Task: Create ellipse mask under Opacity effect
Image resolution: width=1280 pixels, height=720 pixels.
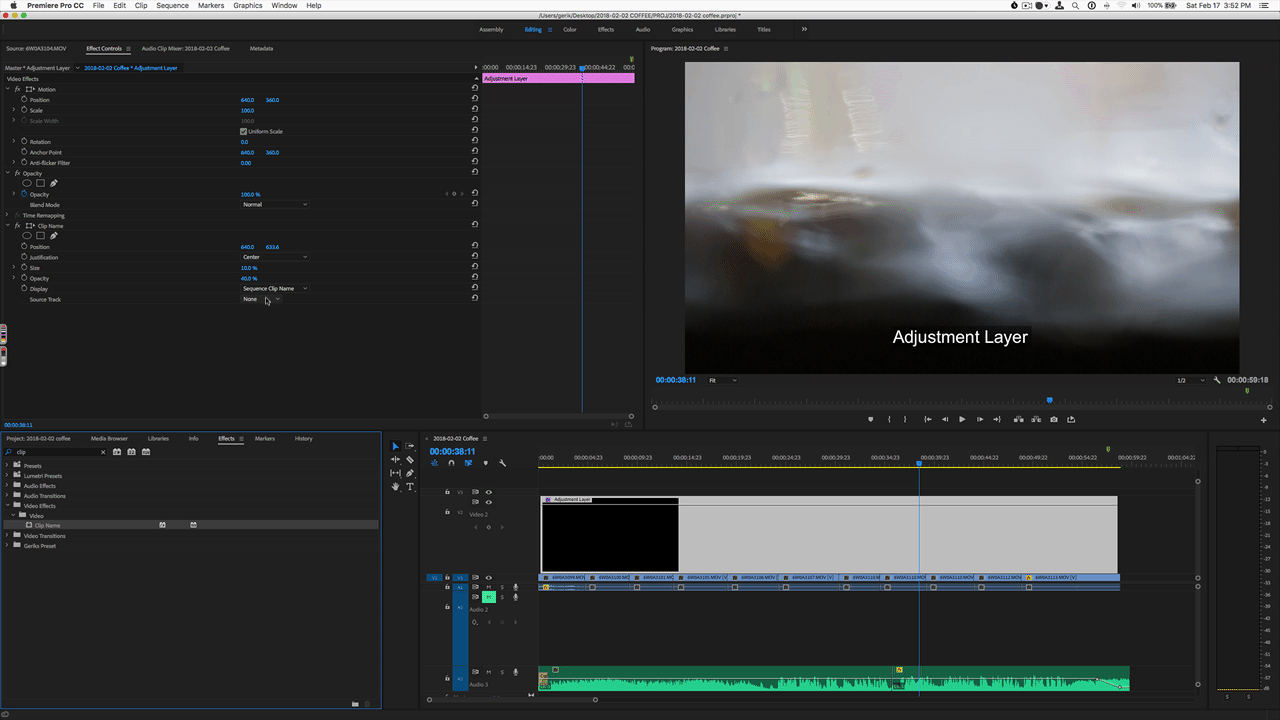Action: tap(28, 183)
